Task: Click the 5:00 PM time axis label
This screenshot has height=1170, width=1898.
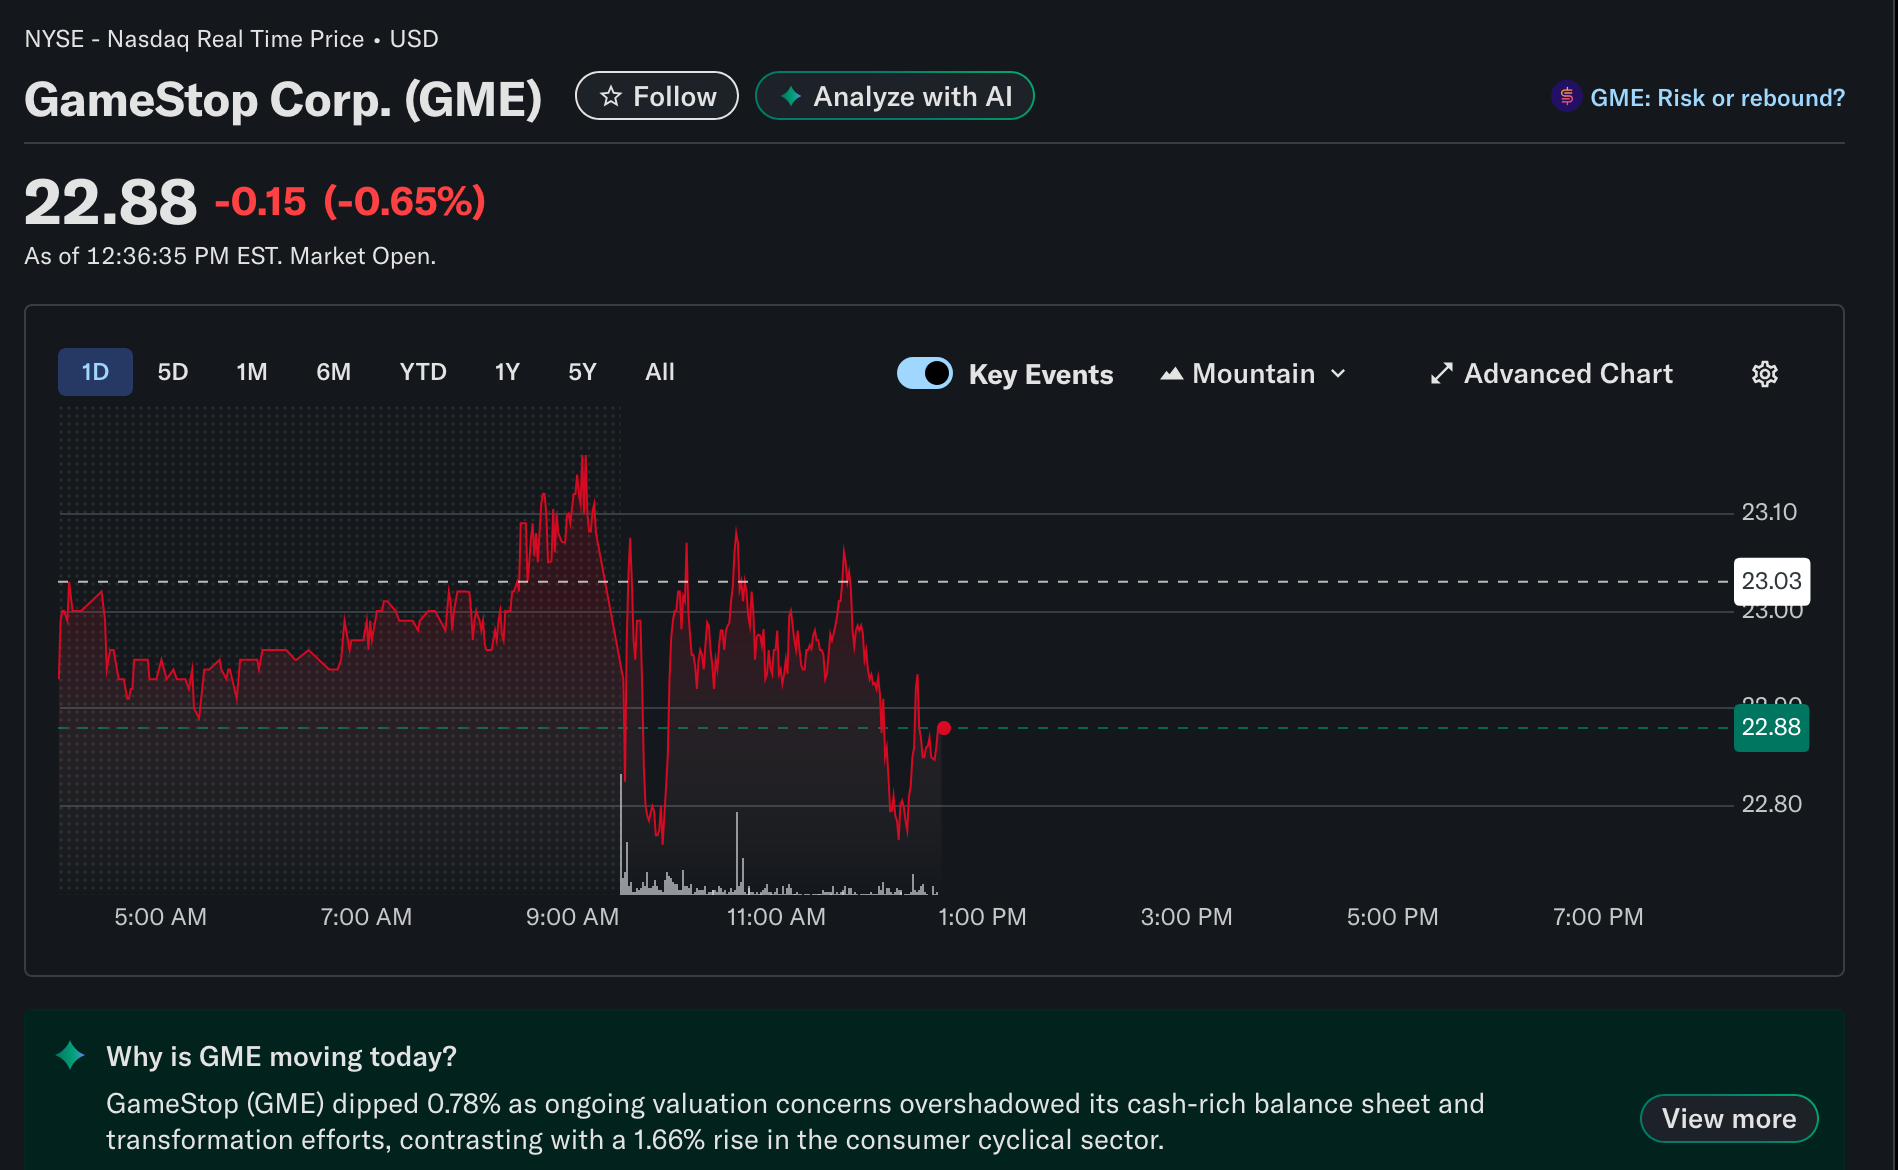Action: point(1392,917)
